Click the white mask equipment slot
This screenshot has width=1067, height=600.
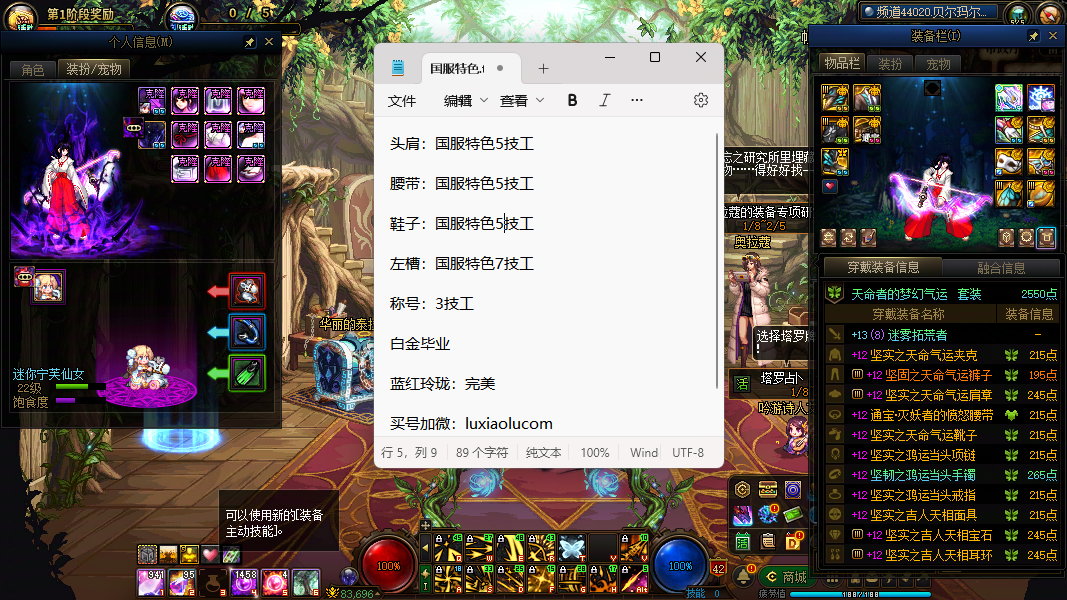1009,161
